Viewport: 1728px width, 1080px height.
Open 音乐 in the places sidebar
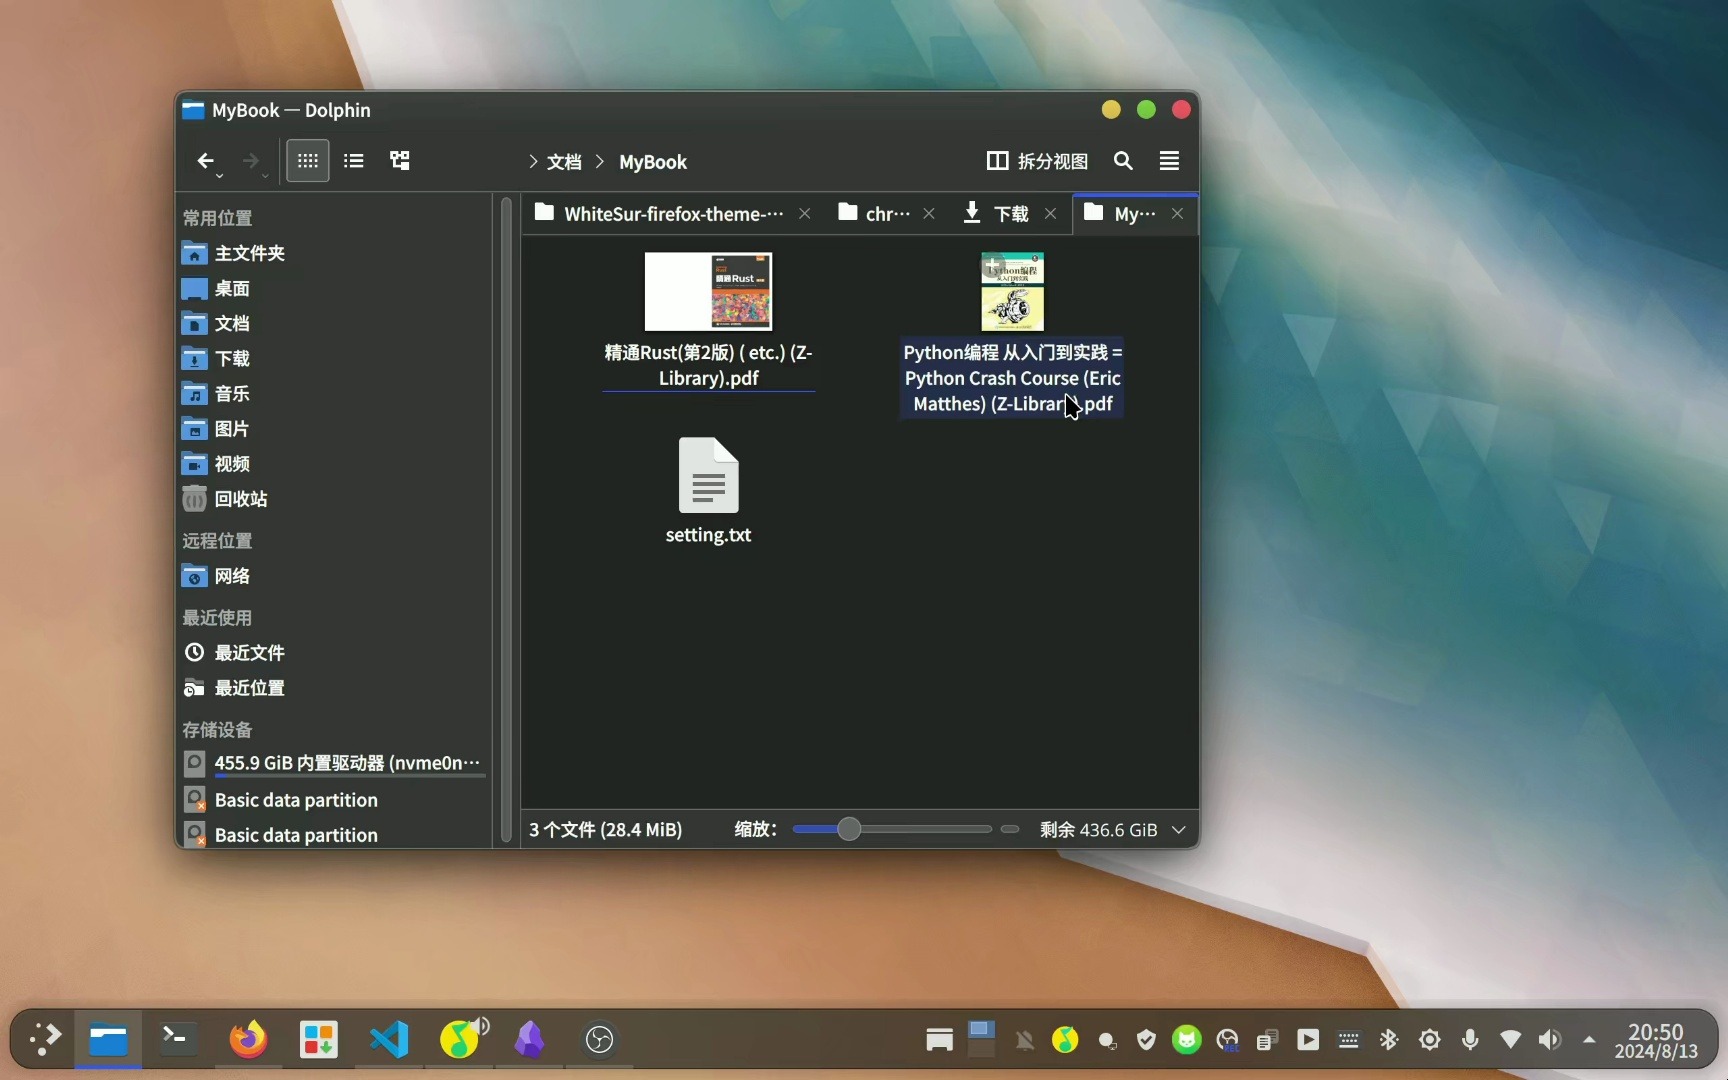pos(334,393)
